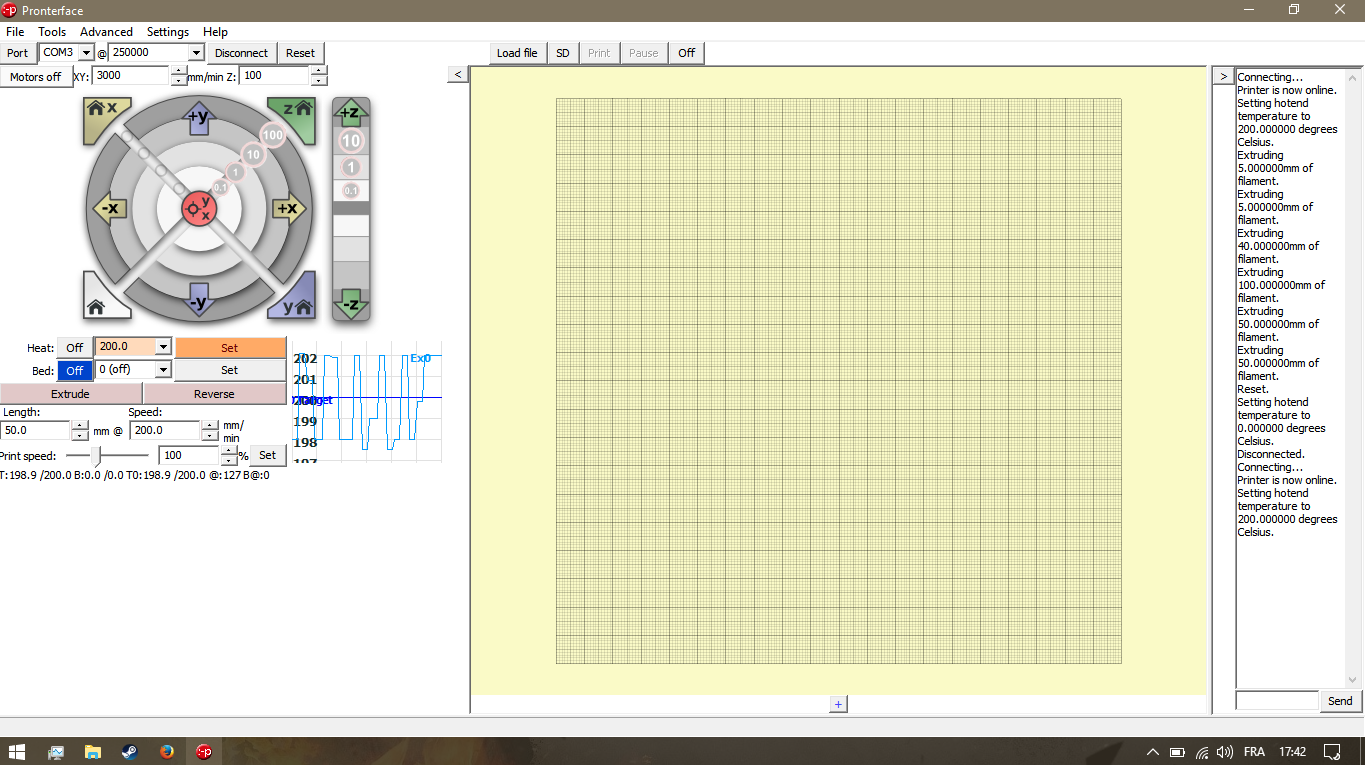This screenshot has height=765, width=1365.
Task: Open the volume control in system tray
Action: (1225, 752)
